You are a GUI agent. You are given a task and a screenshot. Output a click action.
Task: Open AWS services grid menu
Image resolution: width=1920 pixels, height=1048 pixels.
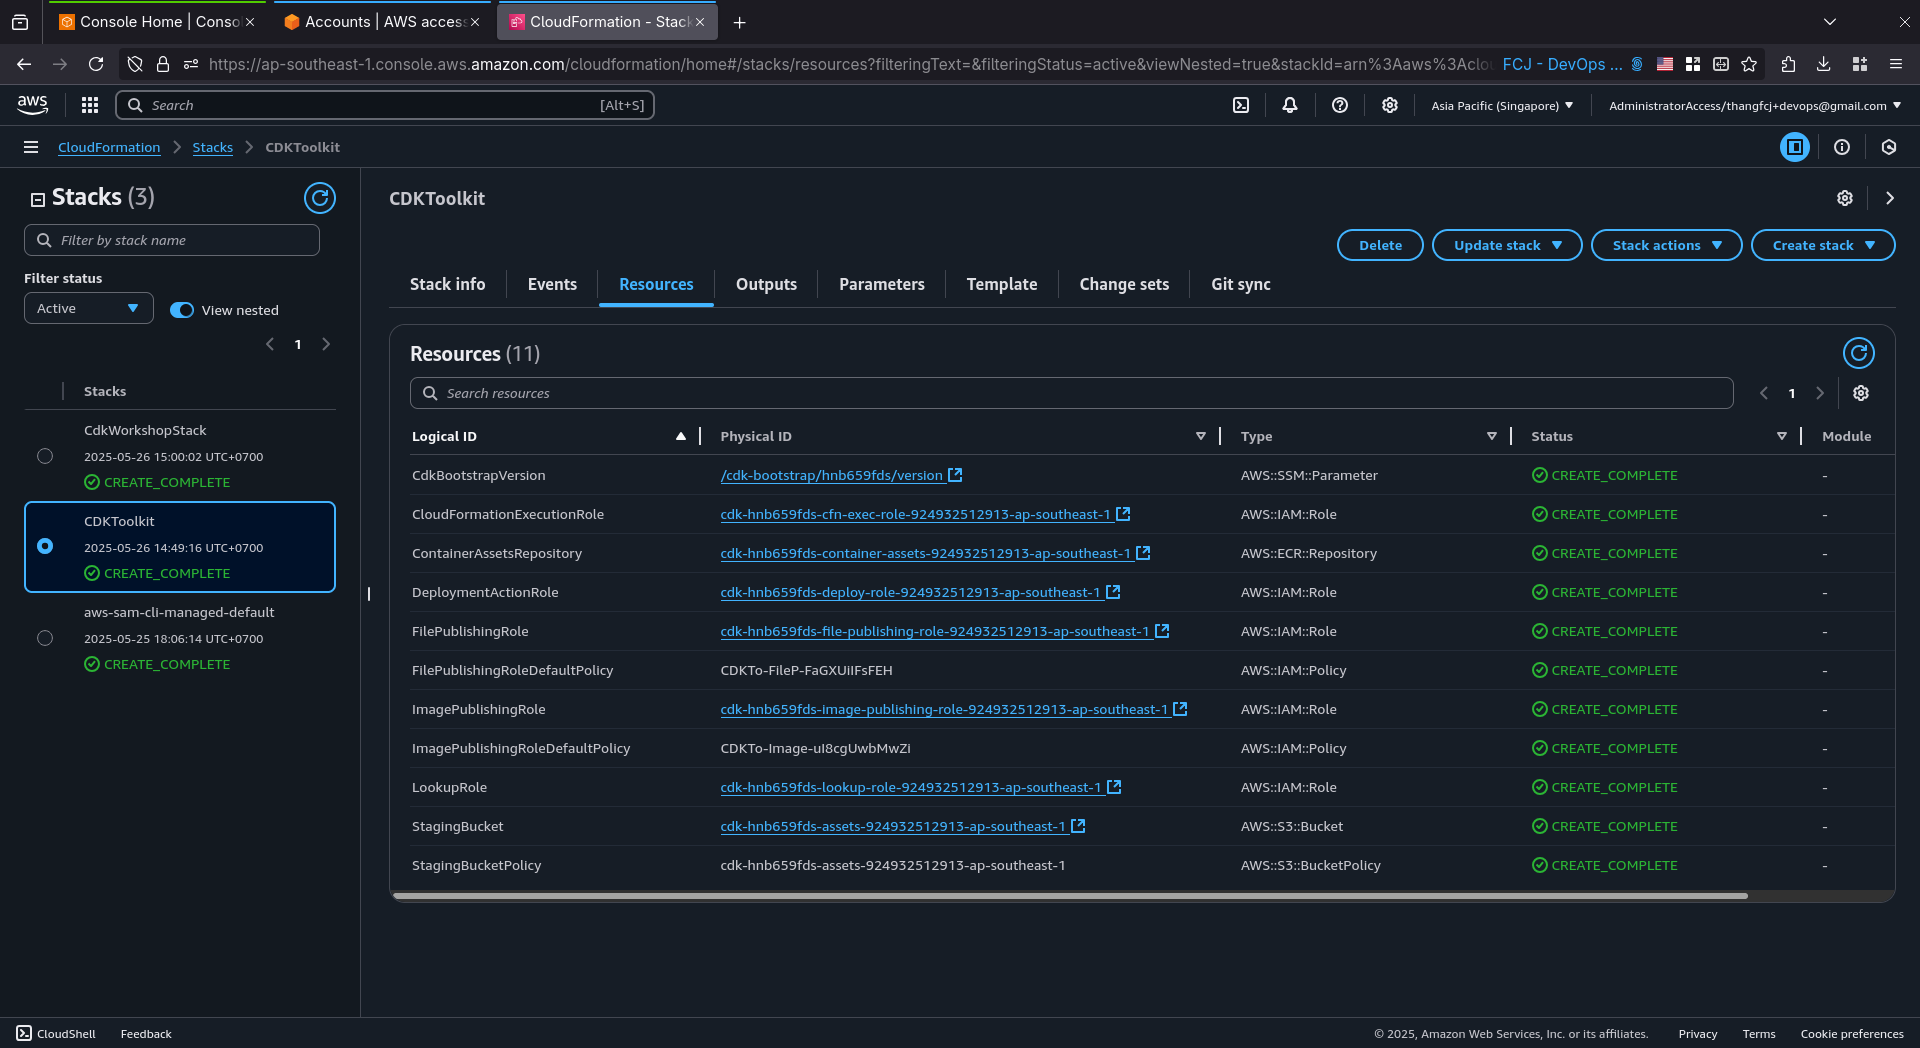point(90,105)
